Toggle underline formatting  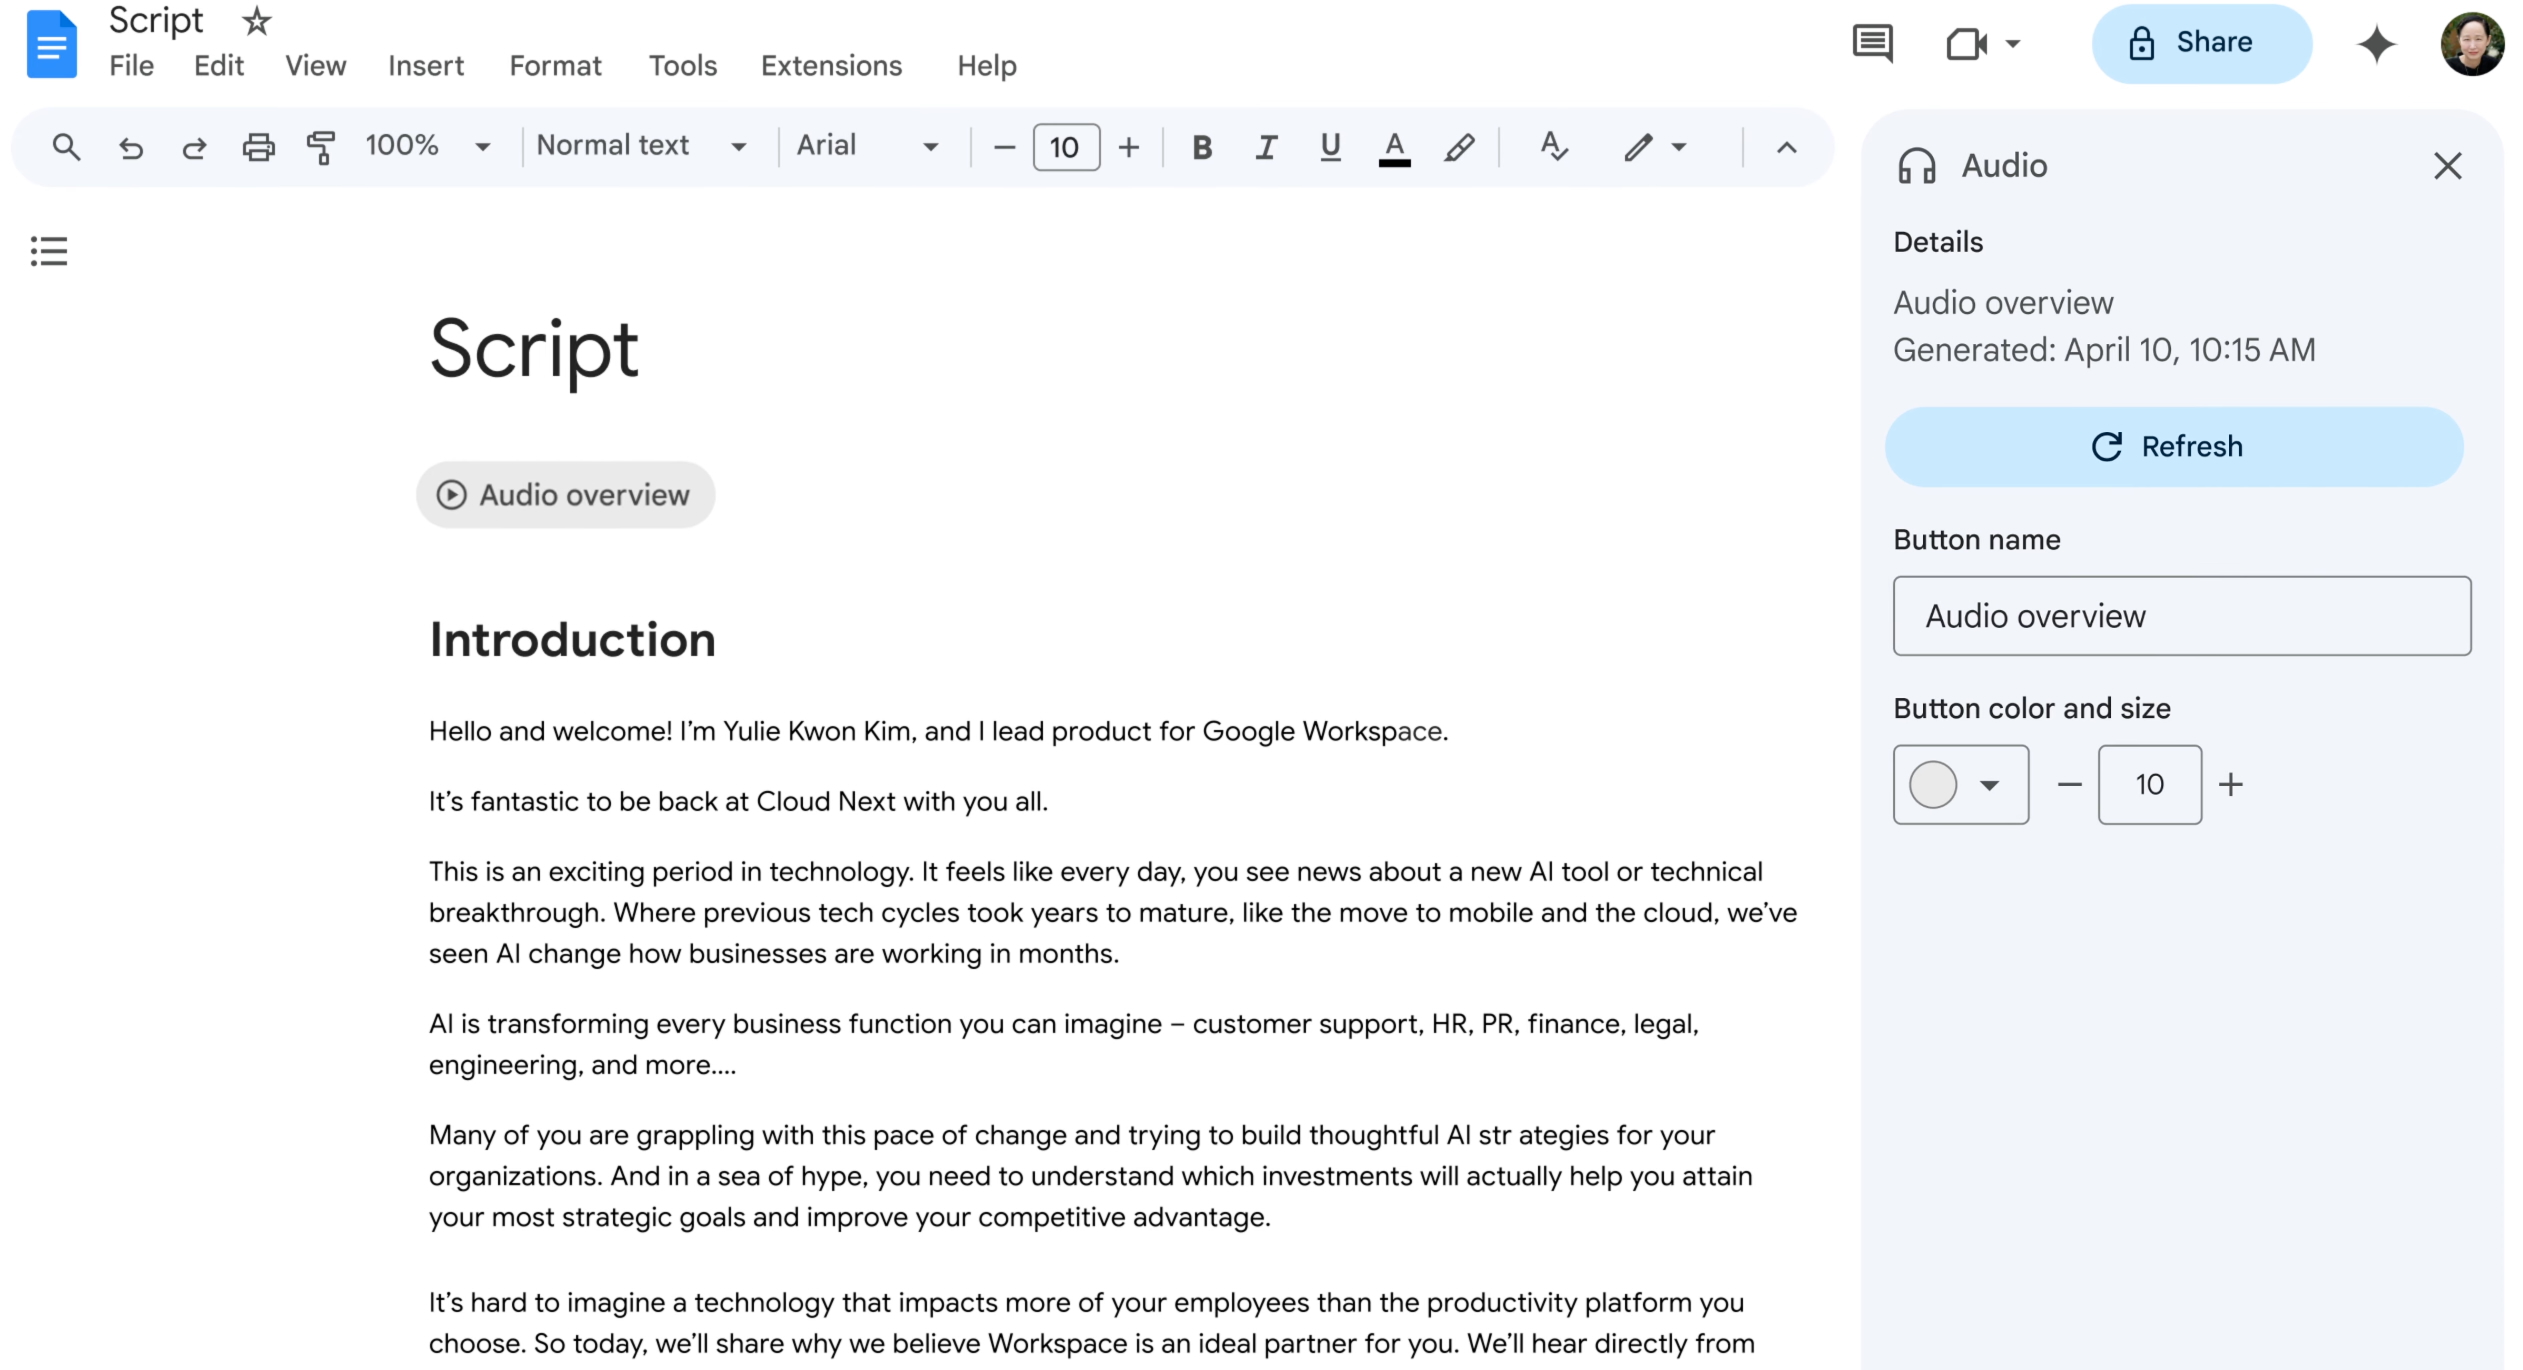(1329, 147)
